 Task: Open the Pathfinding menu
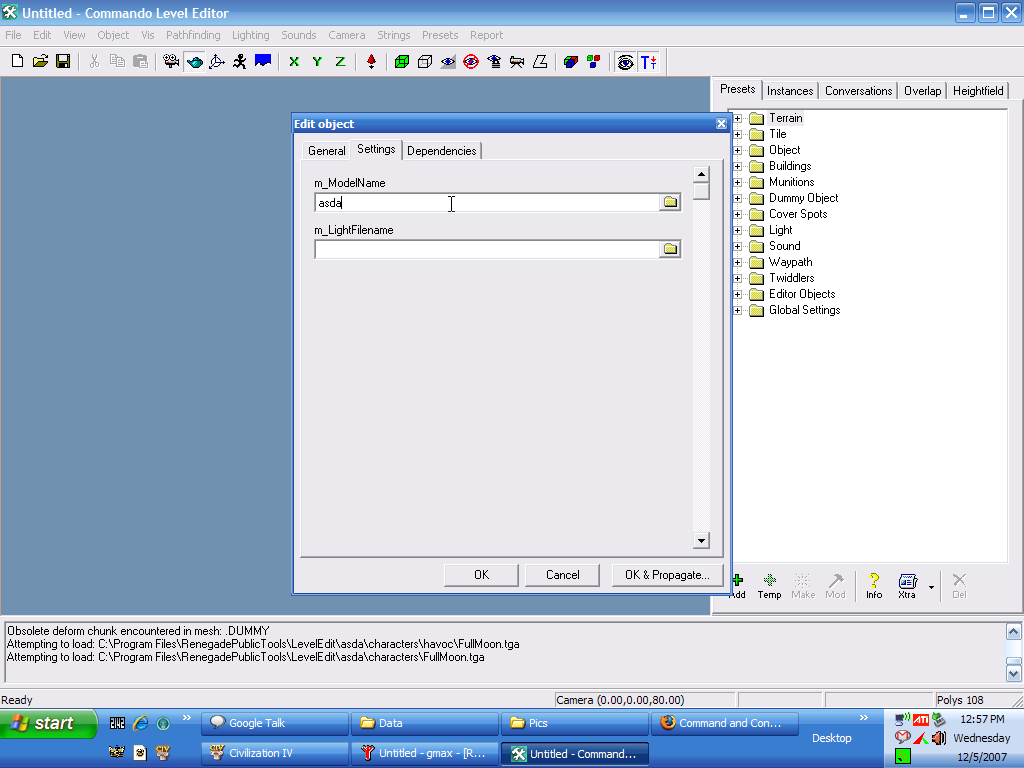[193, 35]
